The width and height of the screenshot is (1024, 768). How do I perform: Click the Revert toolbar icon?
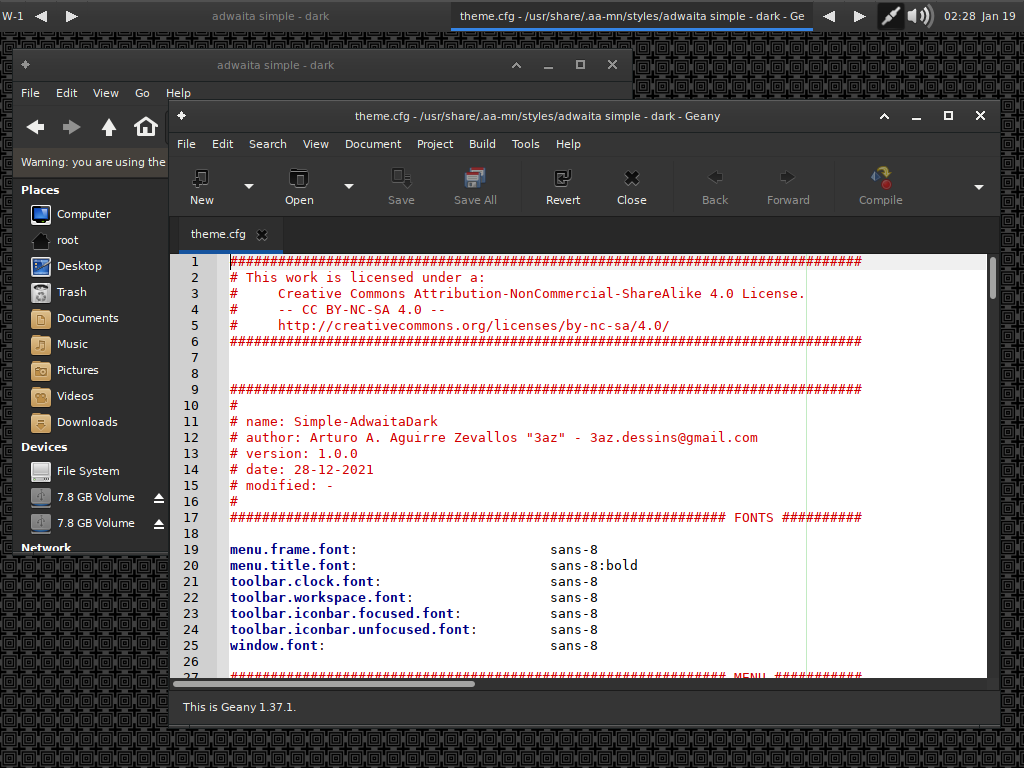562,178
